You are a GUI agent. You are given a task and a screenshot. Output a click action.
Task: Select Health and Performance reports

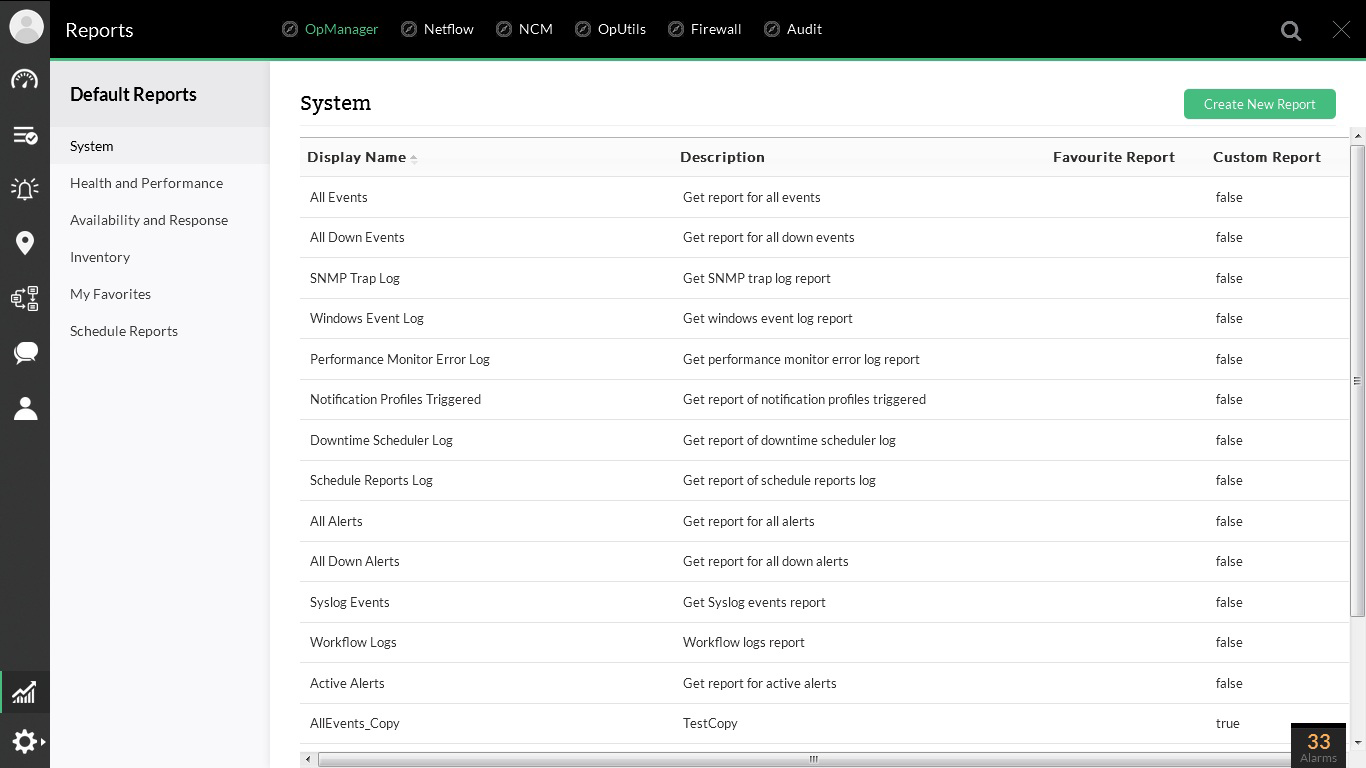tap(146, 183)
